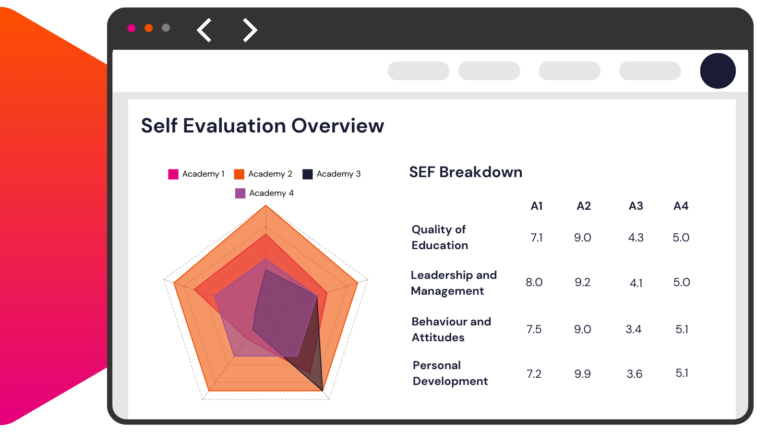
Task: Click the grey window dot
Action: [166, 28]
